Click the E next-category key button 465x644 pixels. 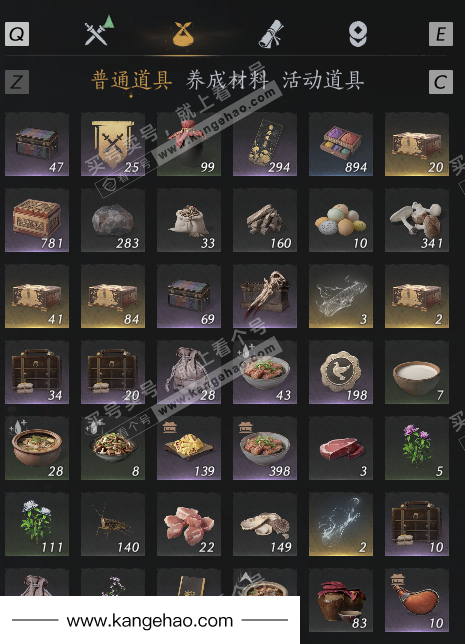pyautogui.click(x=441, y=34)
